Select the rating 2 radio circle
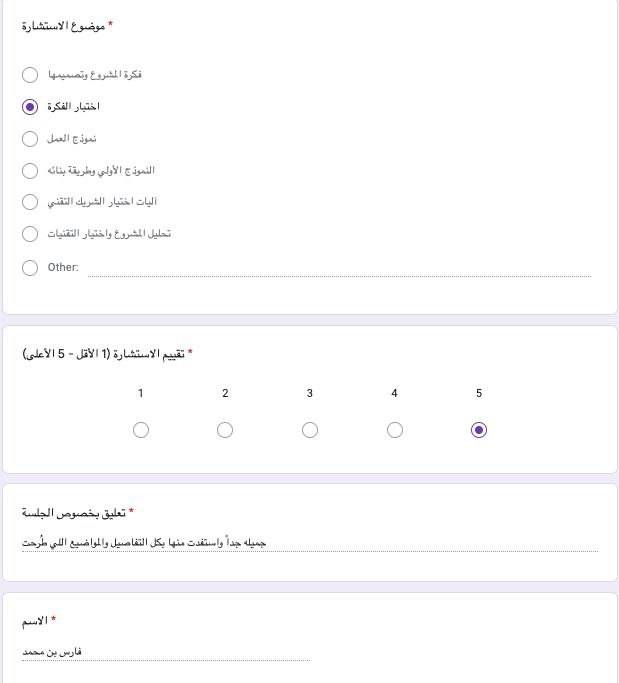This screenshot has height=683, width=619. click(x=225, y=430)
